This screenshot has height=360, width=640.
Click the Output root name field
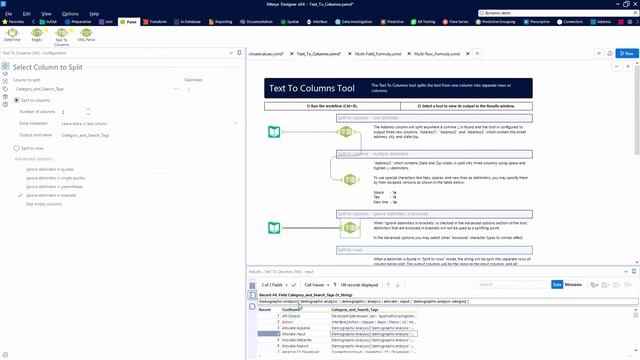coord(149,135)
